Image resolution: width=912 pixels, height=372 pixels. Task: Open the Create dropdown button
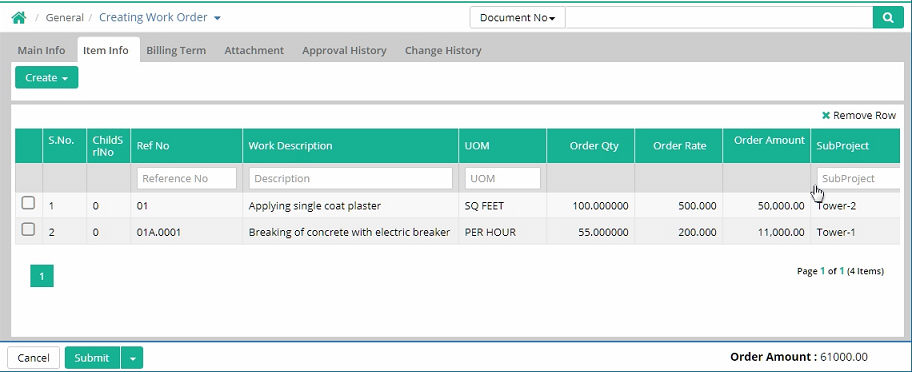tap(47, 77)
